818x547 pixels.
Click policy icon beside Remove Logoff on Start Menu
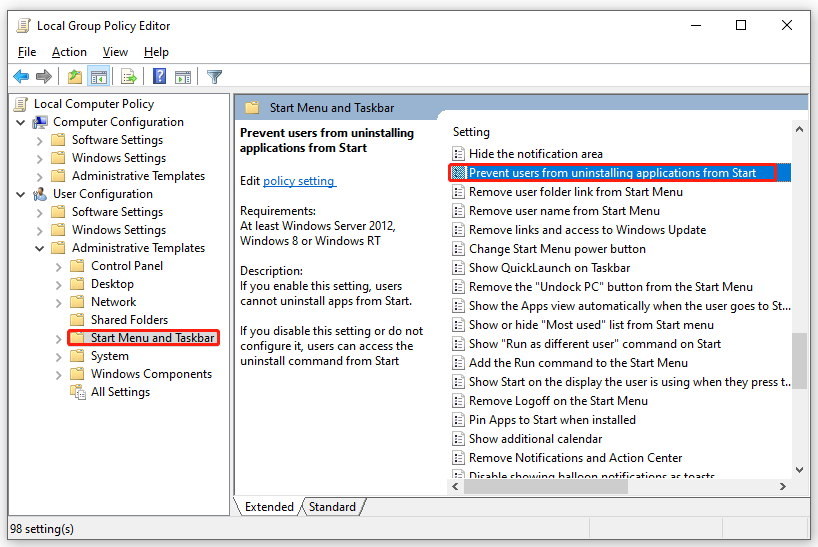point(458,401)
